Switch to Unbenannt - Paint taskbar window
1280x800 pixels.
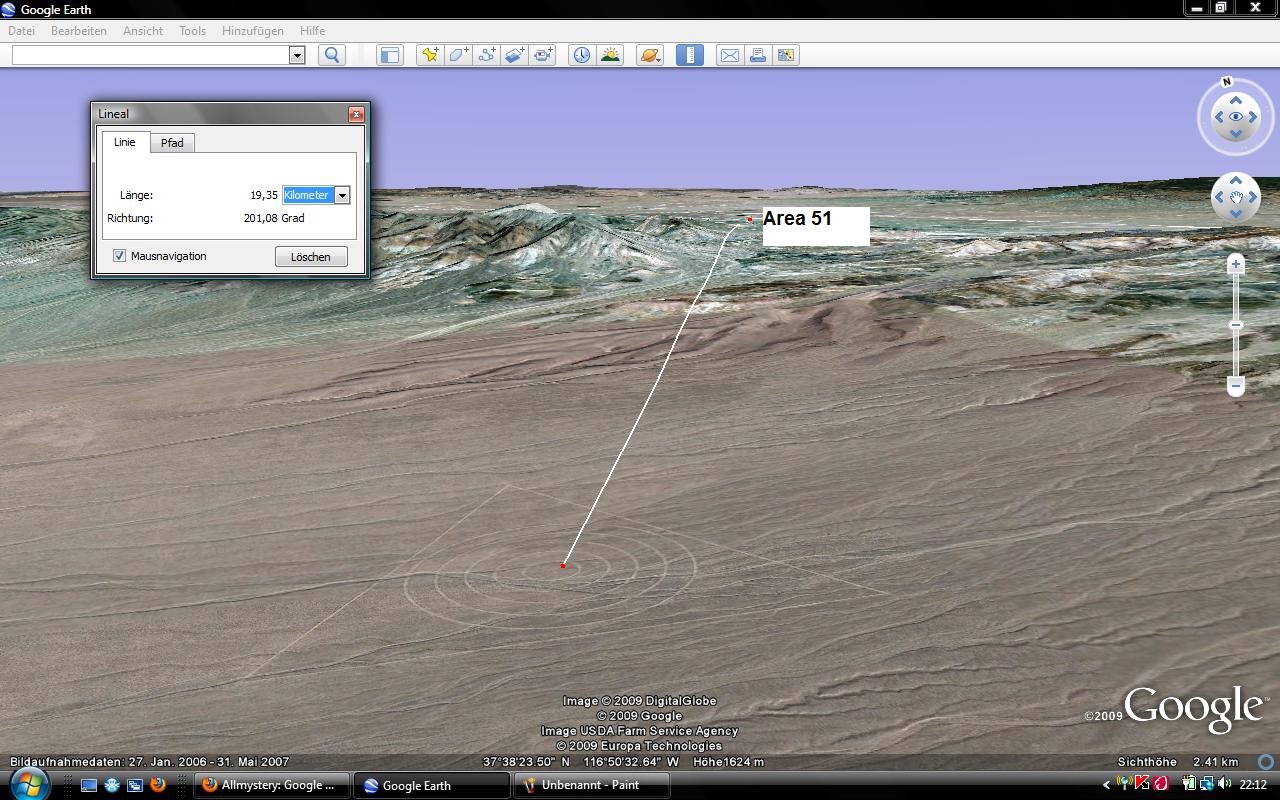pos(591,785)
